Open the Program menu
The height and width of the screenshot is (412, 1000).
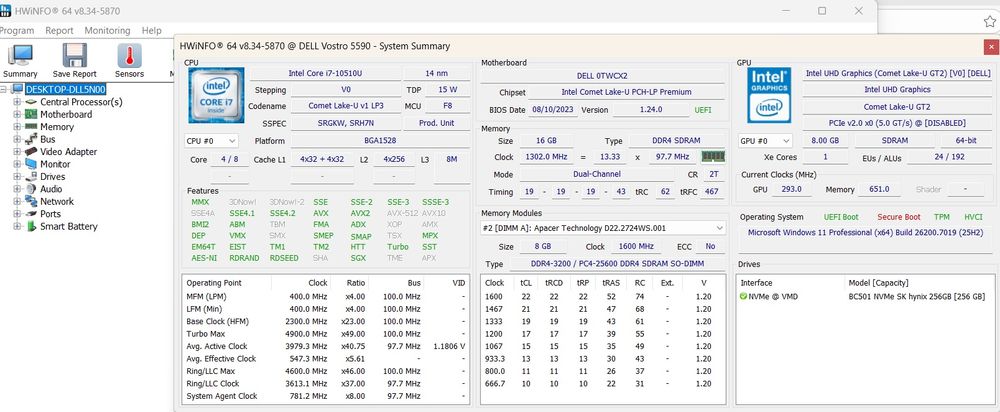coord(17,31)
